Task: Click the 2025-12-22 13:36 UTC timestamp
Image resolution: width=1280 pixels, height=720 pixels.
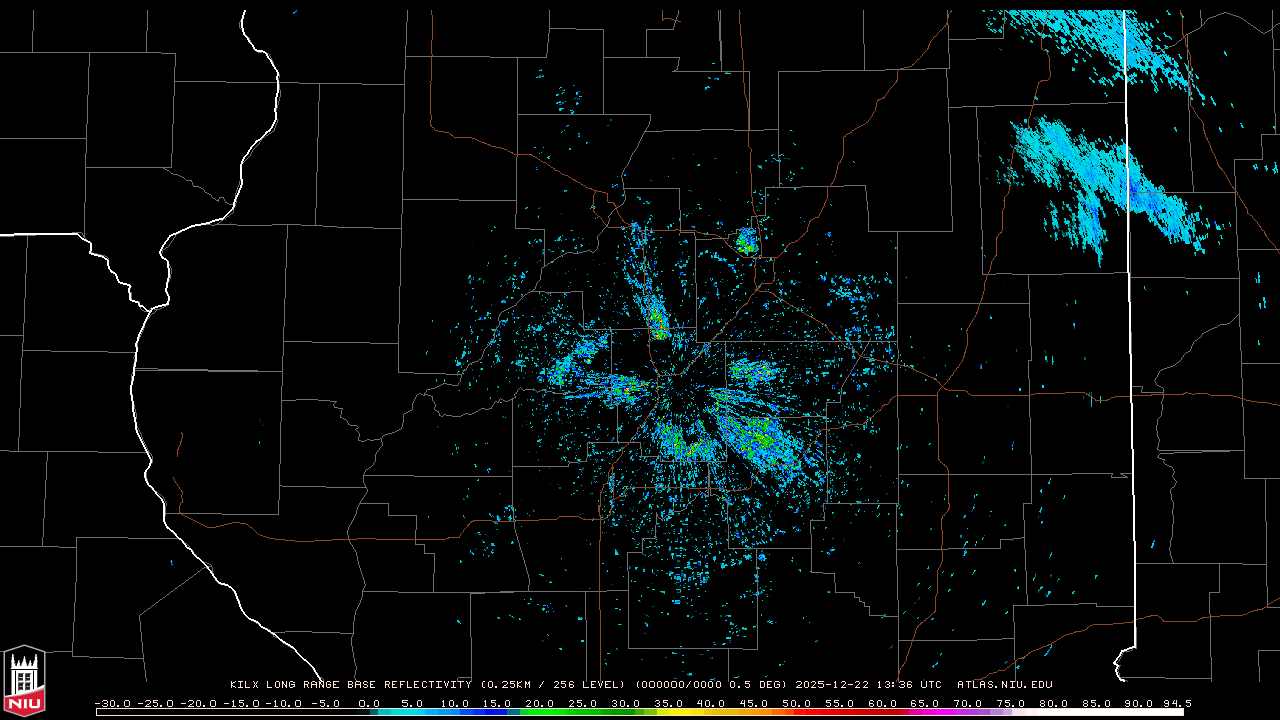Action: 868,685
